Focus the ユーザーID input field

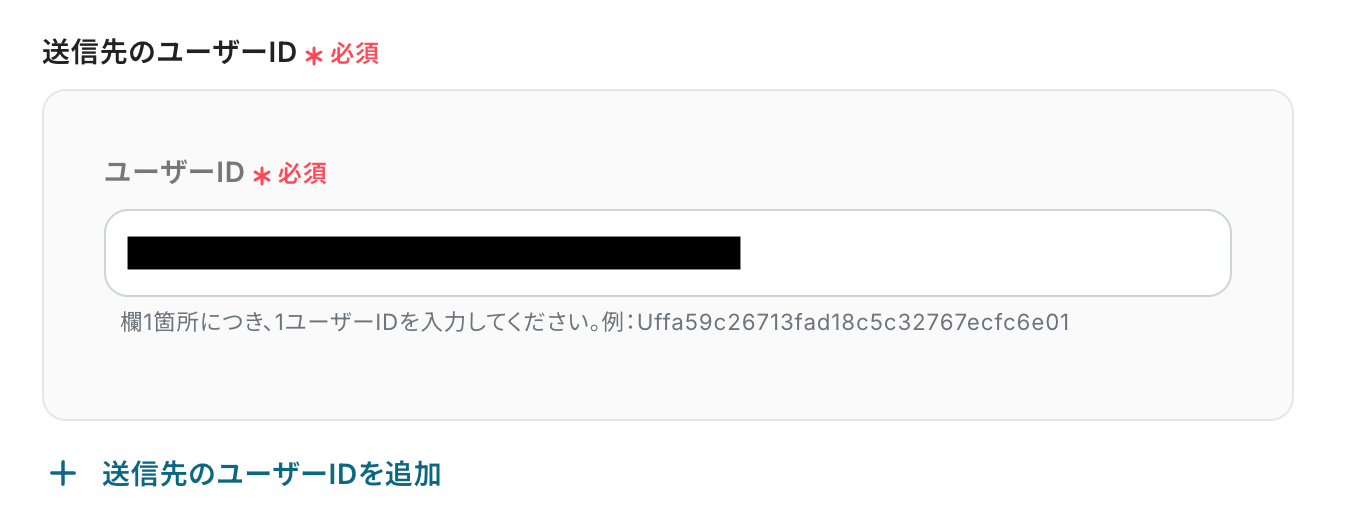click(668, 253)
